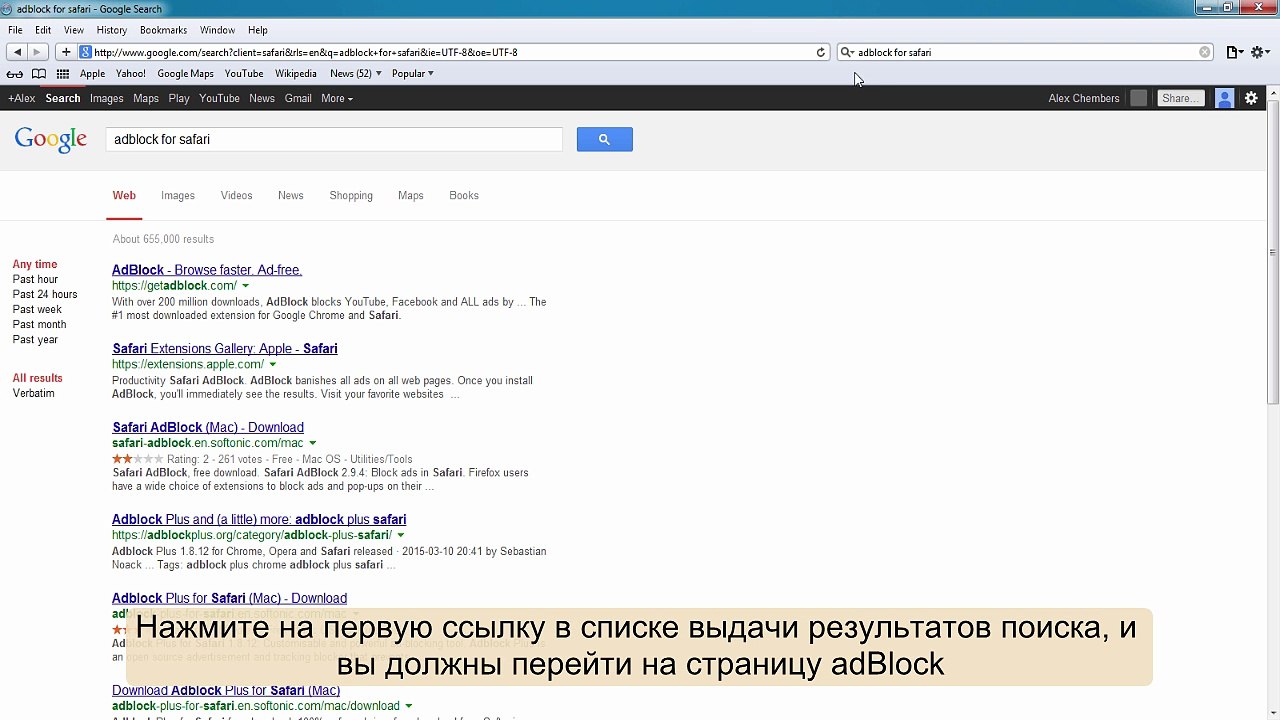Screen dimensions: 1280x720
Task: Open the View menu
Action: tap(74, 30)
